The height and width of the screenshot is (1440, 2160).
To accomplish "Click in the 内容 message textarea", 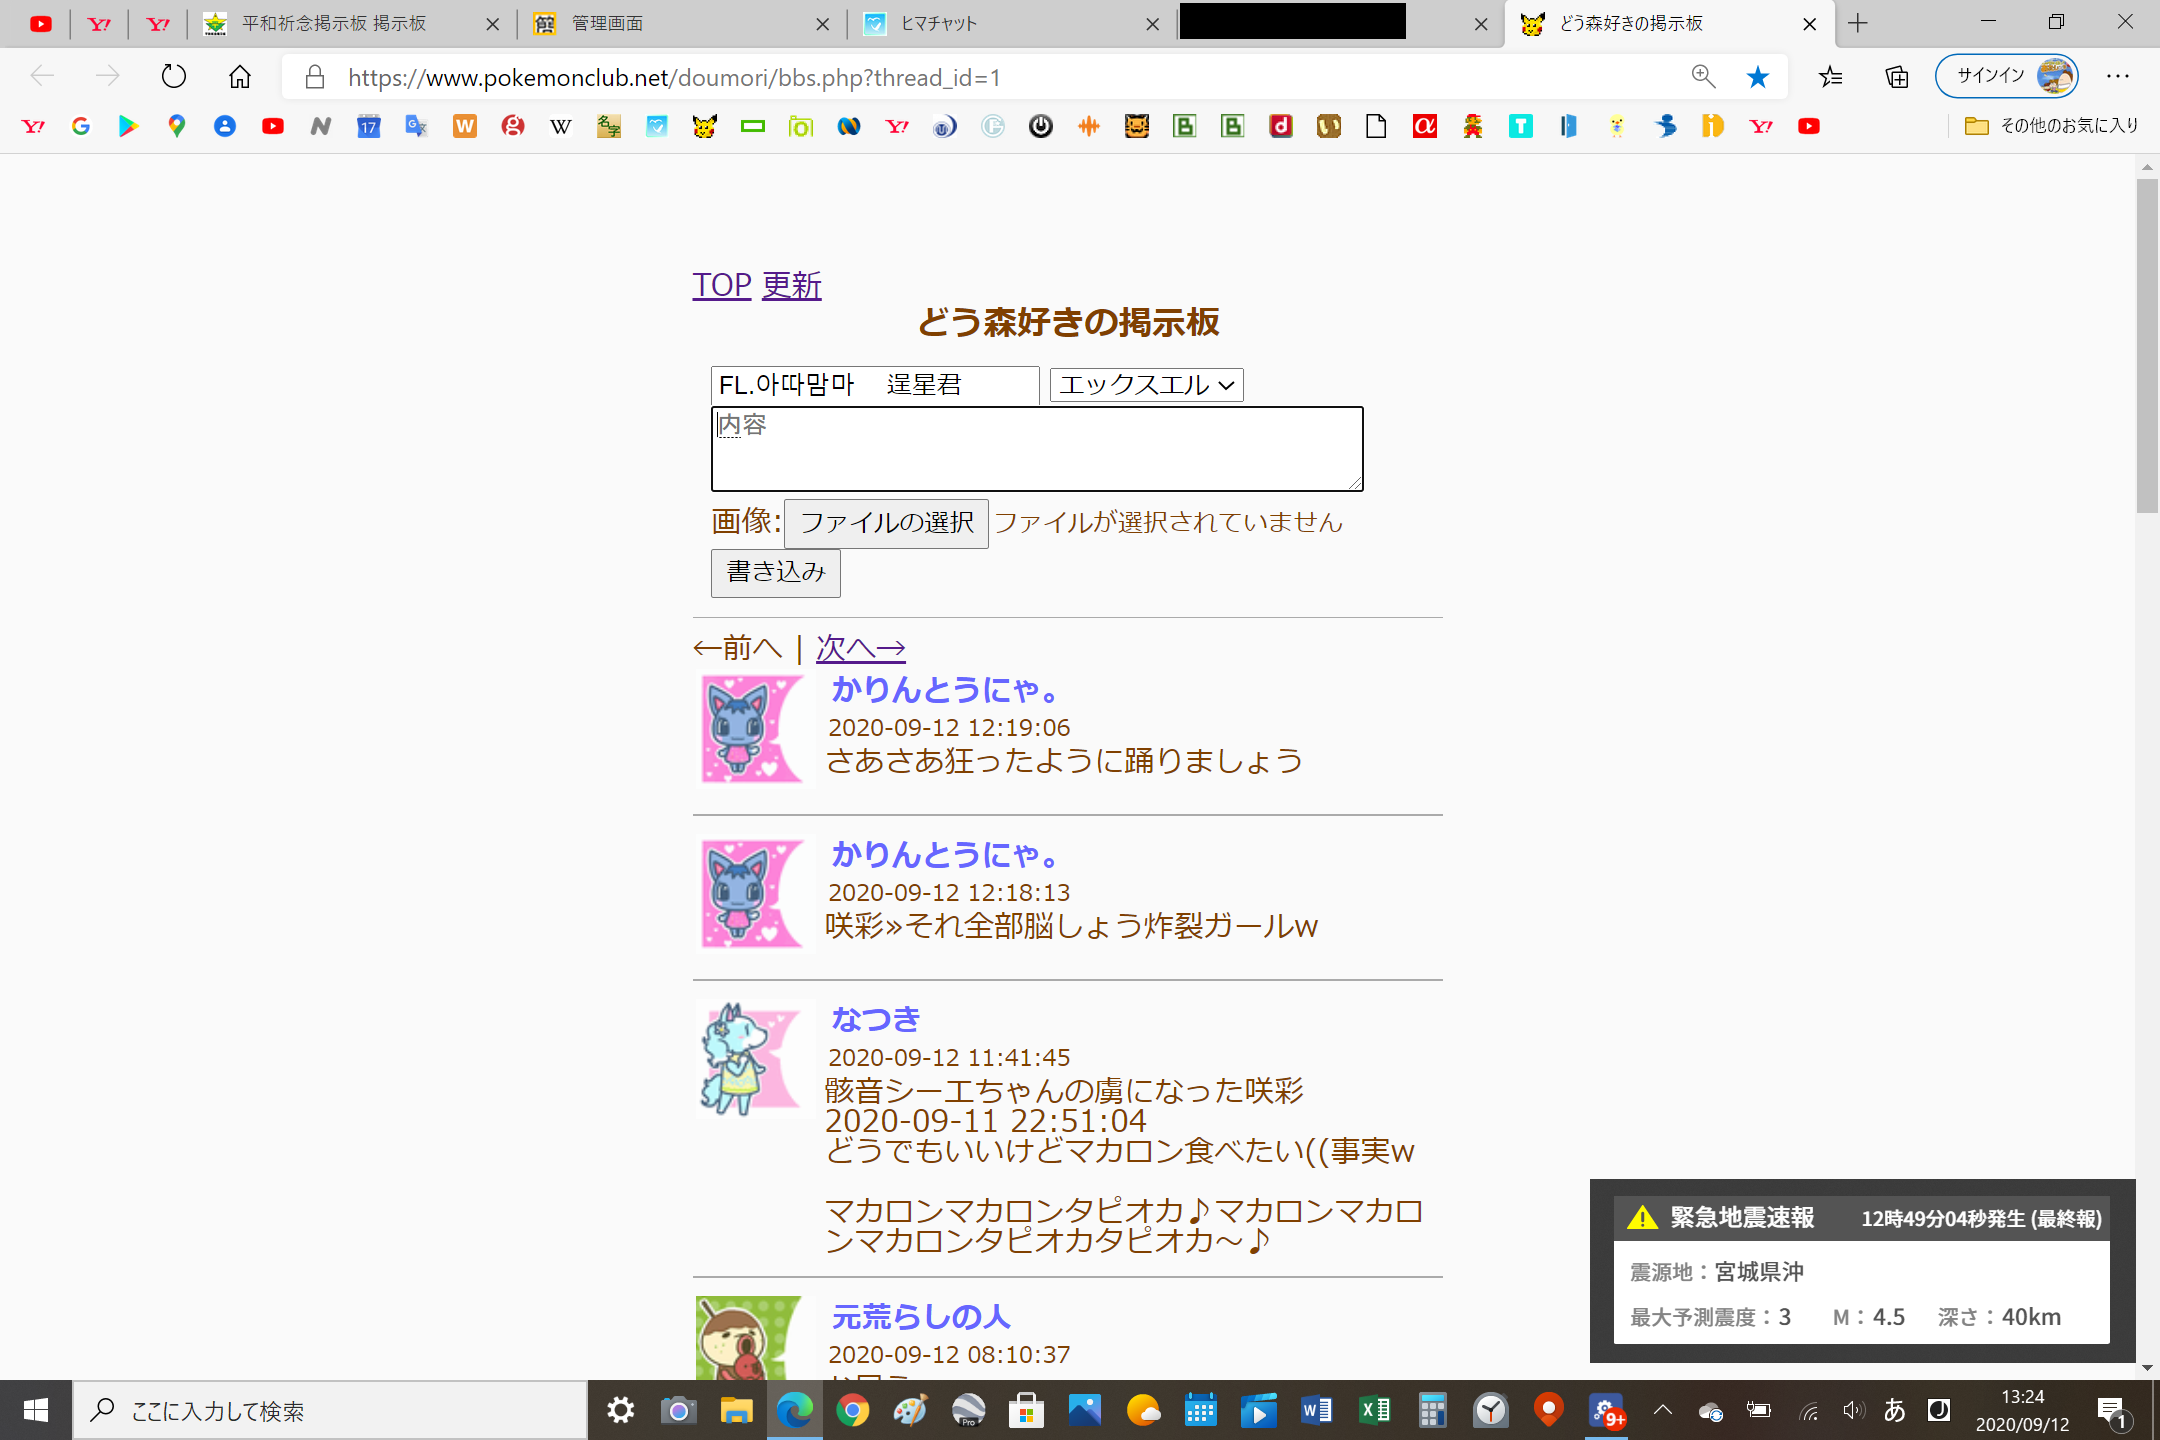I will [1036, 449].
